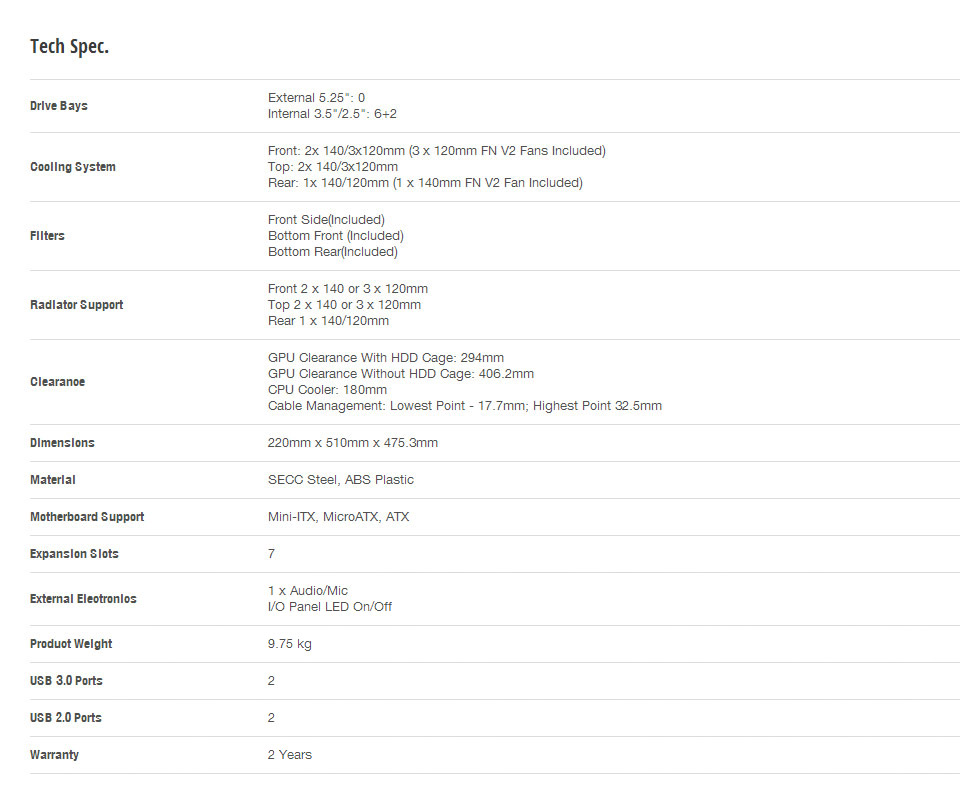Click the I/O Panel LED On/Off text

329,607
